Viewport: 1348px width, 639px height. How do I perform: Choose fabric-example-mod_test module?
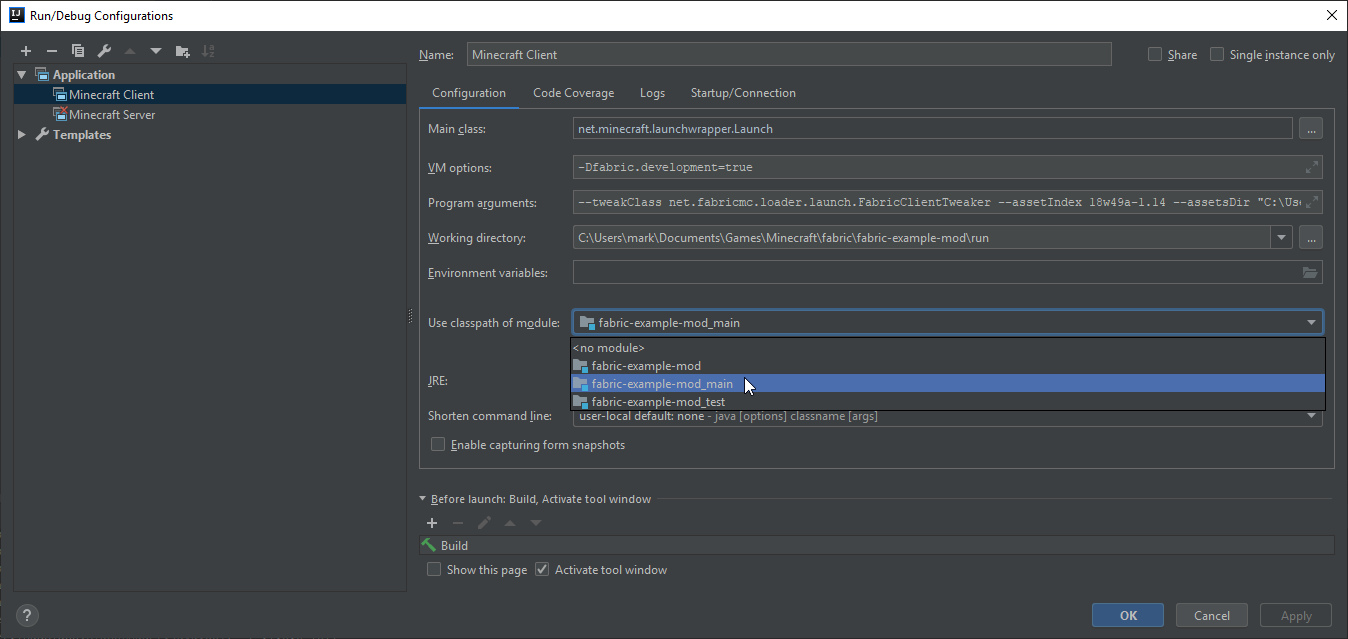point(948,402)
